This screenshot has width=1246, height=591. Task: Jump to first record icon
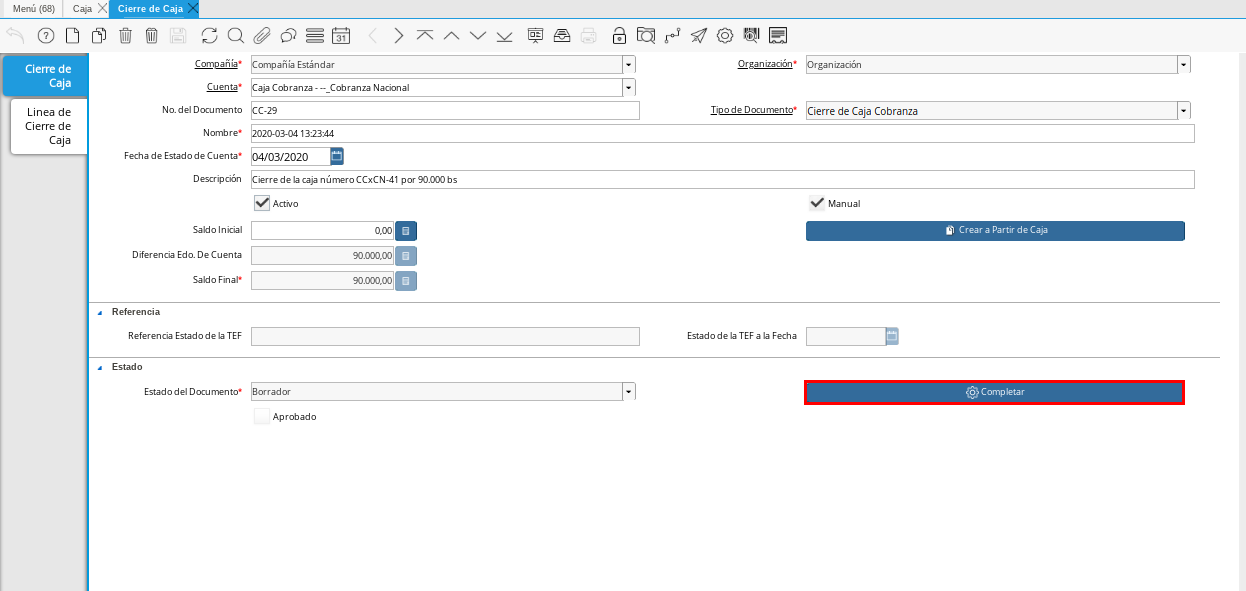tap(425, 36)
